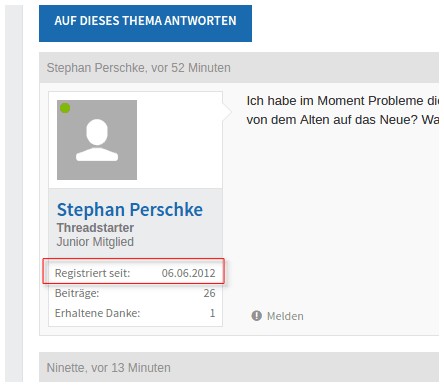Click the received thanks value '1'

[x=212, y=313]
